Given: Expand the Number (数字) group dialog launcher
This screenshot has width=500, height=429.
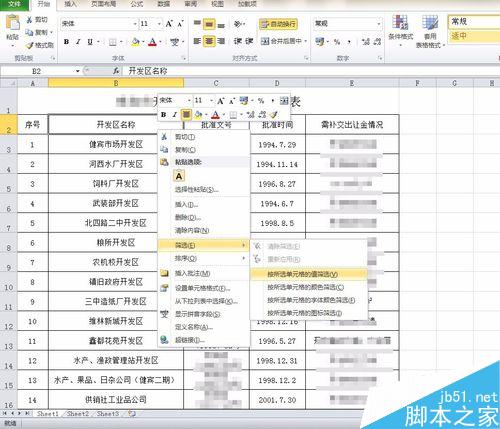Looking at the screenshot, I should [380, 58].
